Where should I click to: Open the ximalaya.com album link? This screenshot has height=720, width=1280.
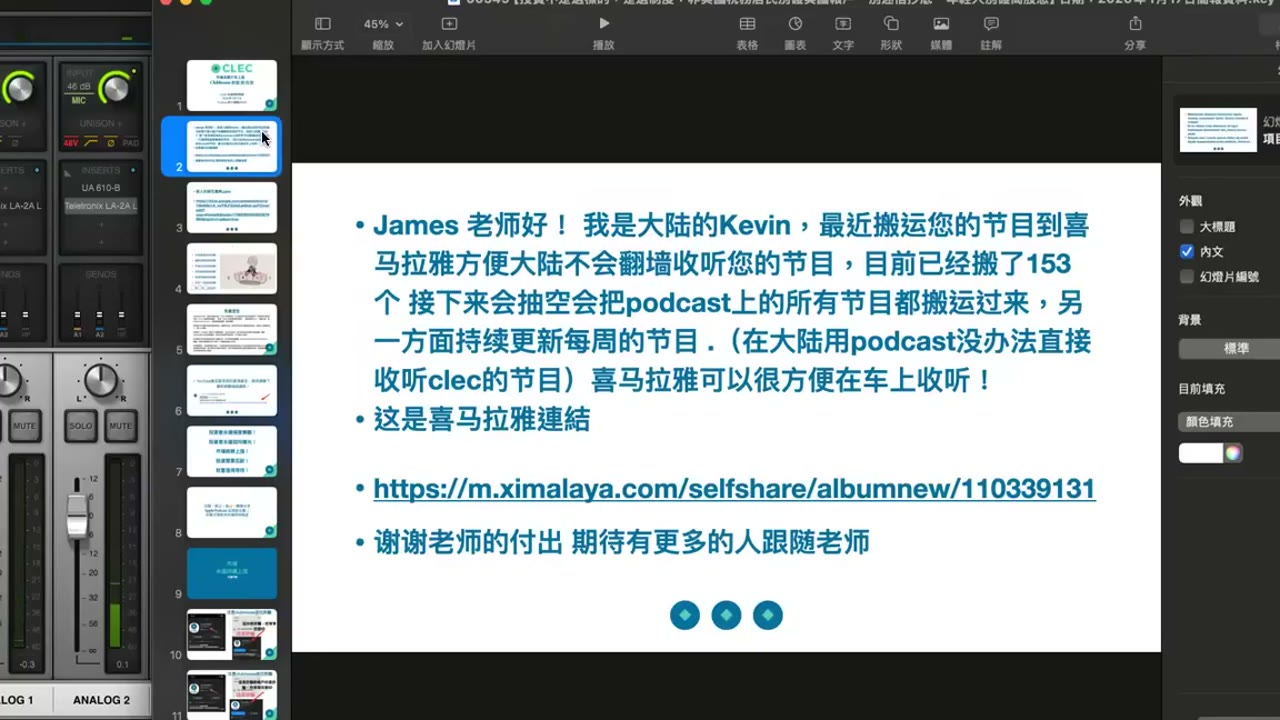click(x=734, y=488)
